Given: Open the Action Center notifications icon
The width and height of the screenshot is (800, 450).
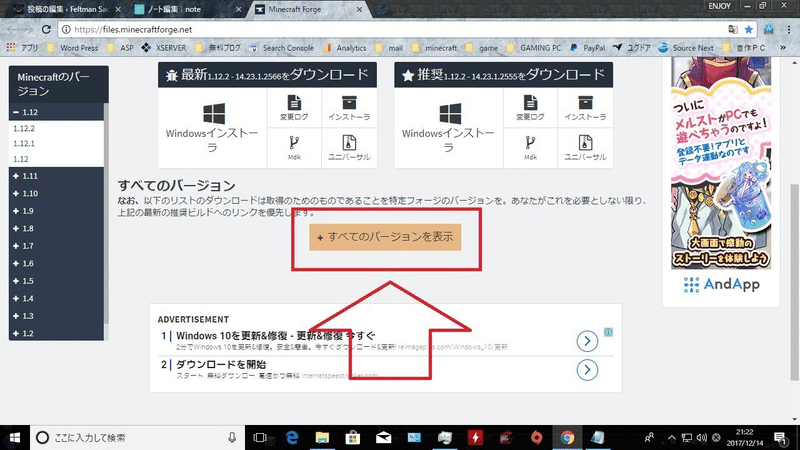Looking at the screenshot, I should pyautogui.click(x=780, y=438).
